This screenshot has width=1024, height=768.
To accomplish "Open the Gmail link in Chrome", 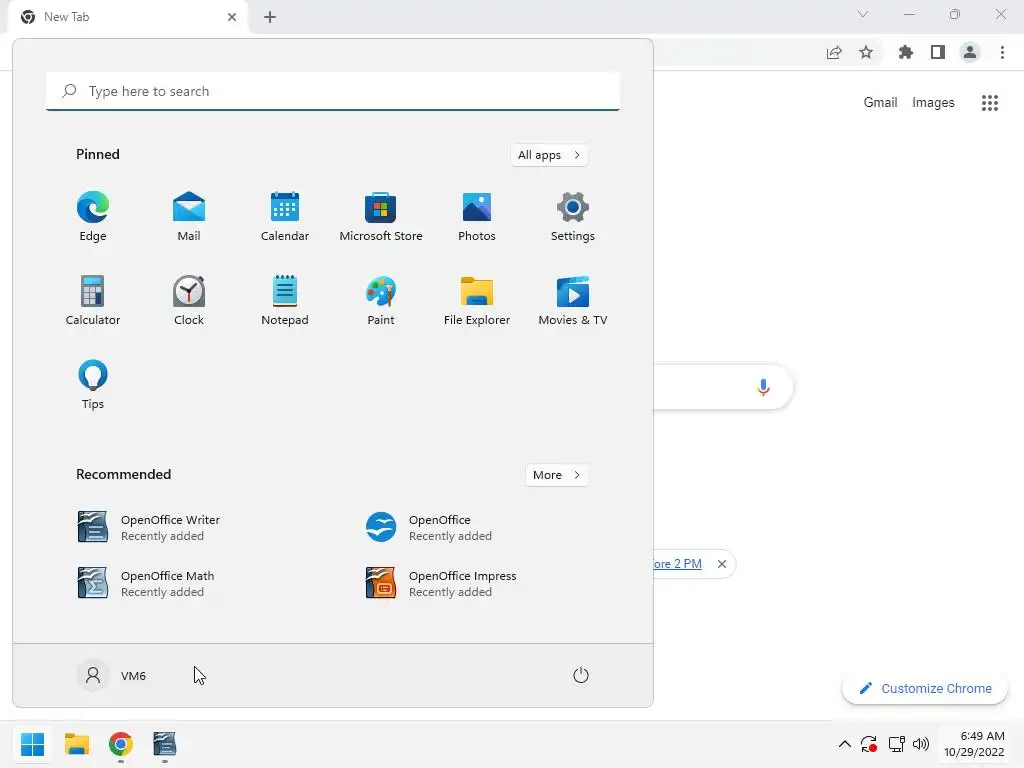I will 880,103.
